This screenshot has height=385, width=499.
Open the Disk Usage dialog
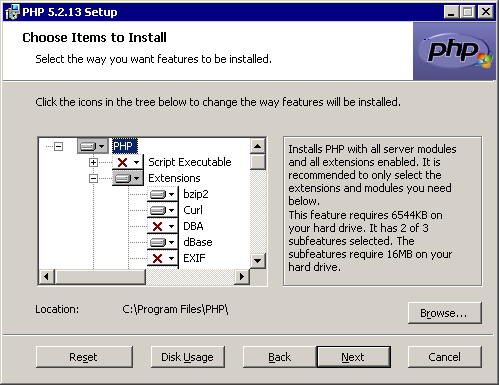point(188,357)
